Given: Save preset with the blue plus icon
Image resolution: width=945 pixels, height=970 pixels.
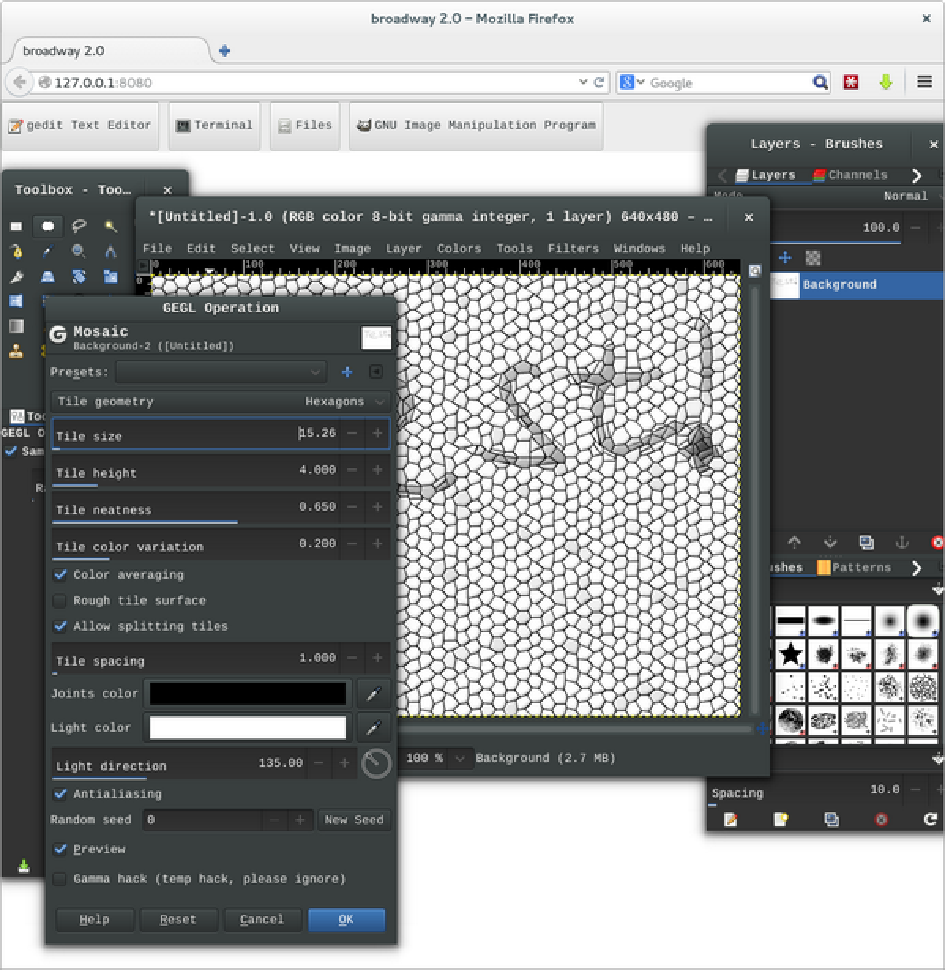Looking at the screenshot, I should pyautogui.click(x=347, y=372).
